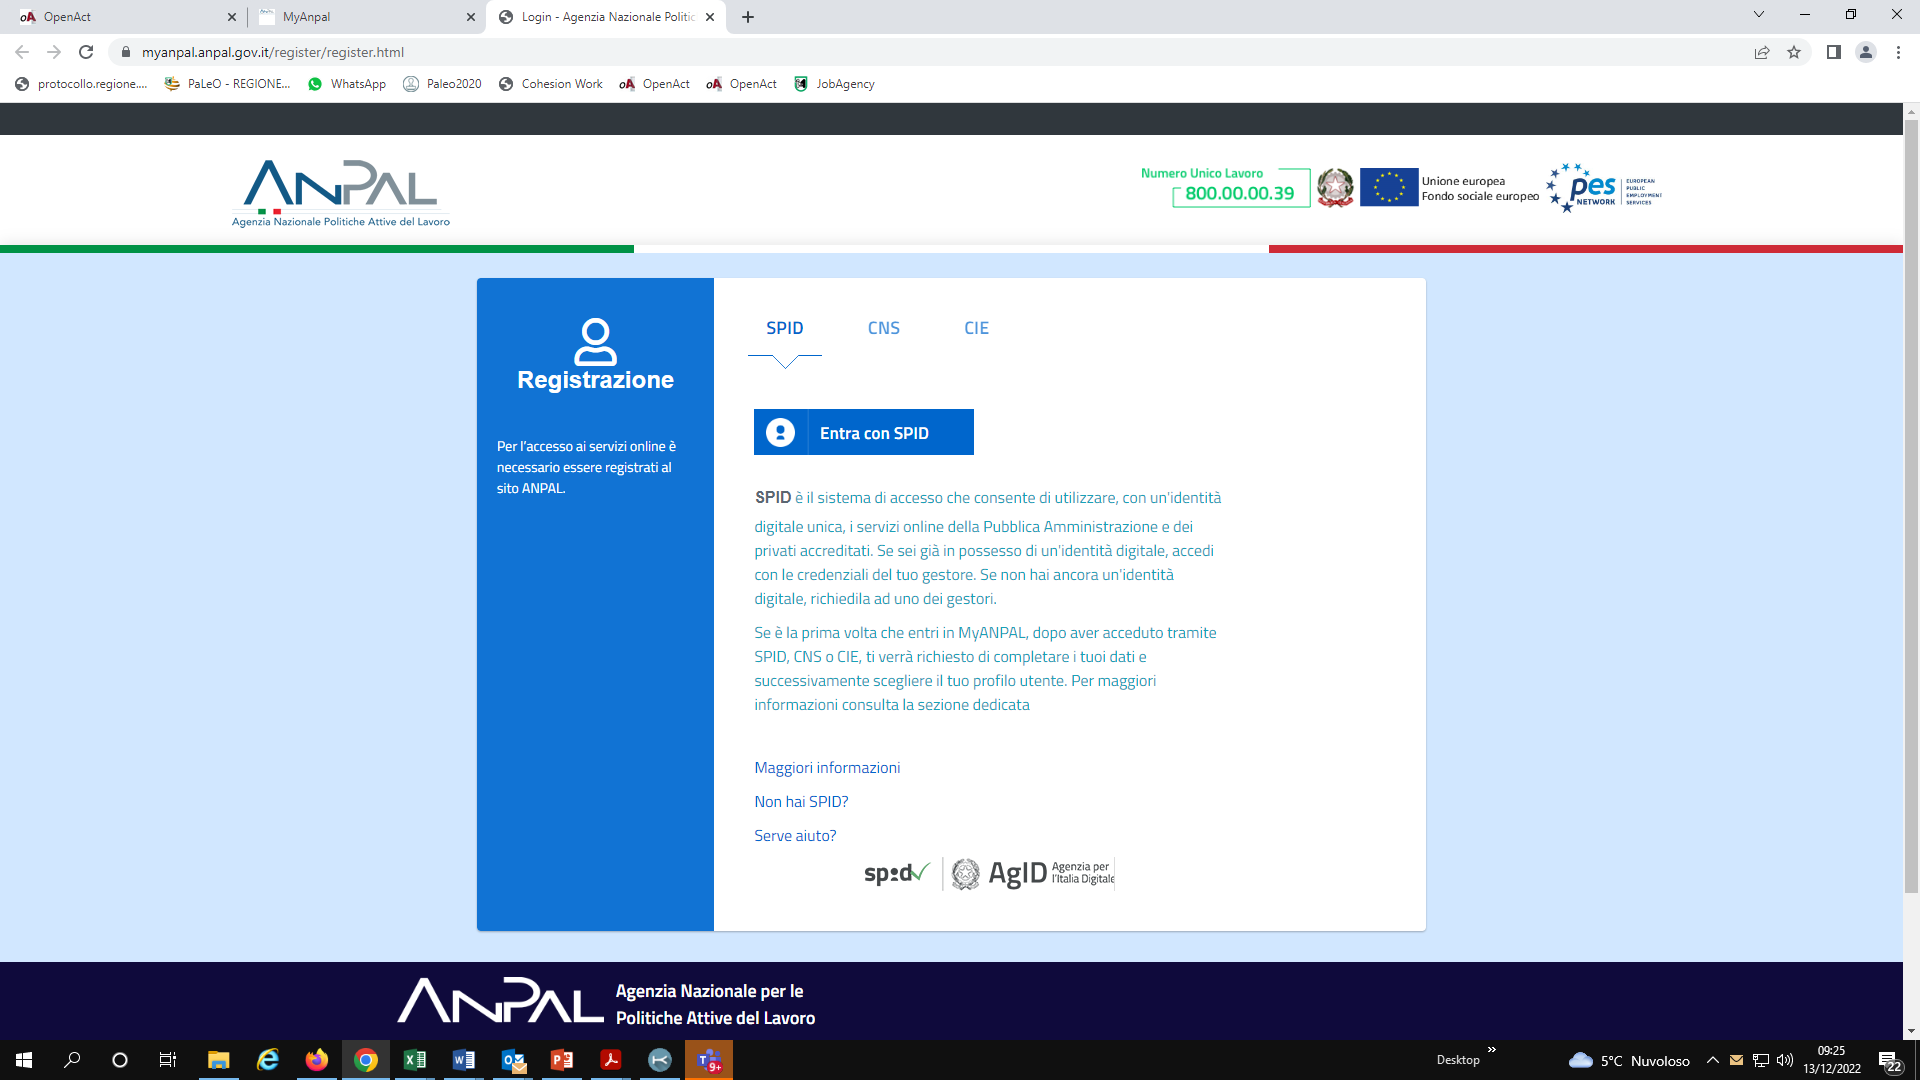Close the Login - Agenzia Nazionale tab
The width and height of the screenshot is (1920, 1080).
click(x=710, y=17)
